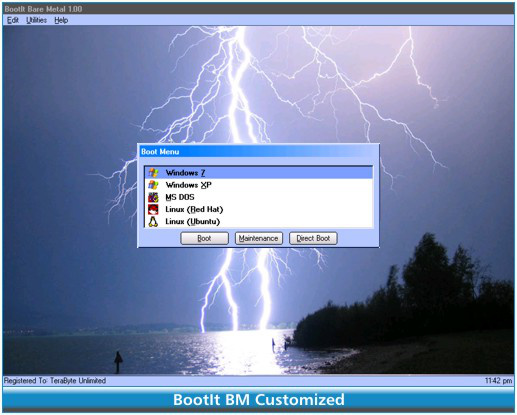Open the Utilities menu

tap(36, 20)
